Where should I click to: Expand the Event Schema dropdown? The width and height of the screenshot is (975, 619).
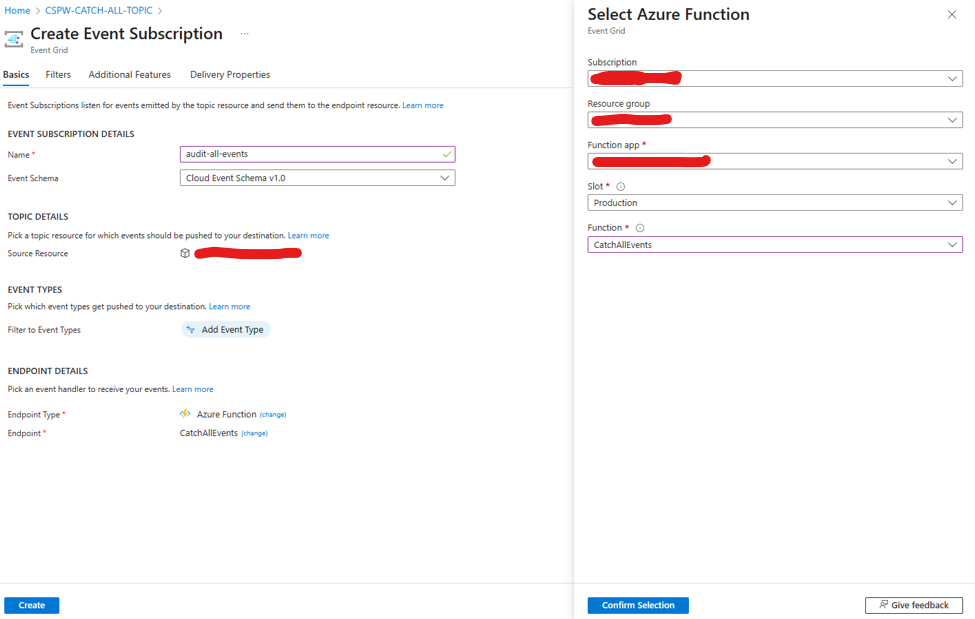pos(317,178)
